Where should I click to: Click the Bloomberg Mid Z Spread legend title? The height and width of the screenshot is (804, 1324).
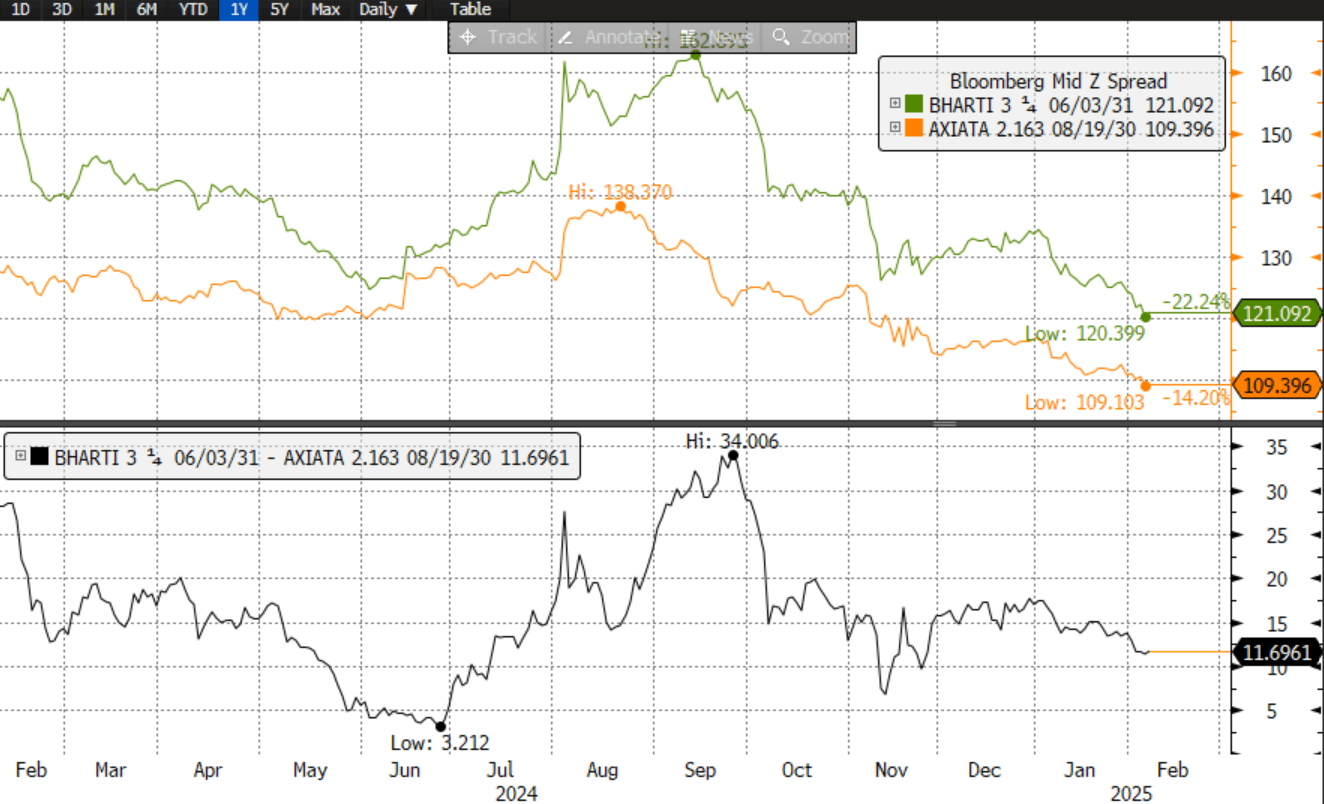1058,81
